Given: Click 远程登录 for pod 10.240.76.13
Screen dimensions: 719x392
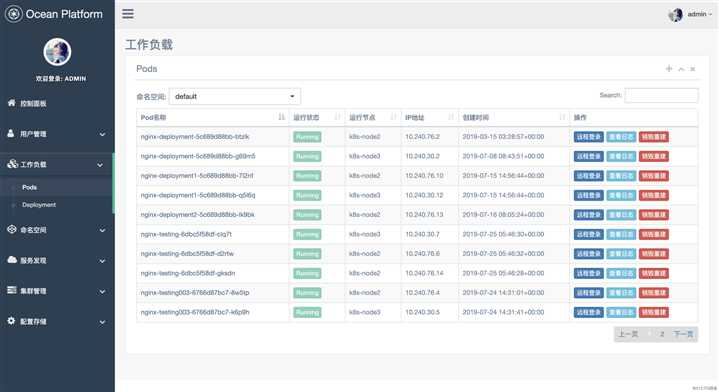Looking at the screenshot, I should coord(588,215).
